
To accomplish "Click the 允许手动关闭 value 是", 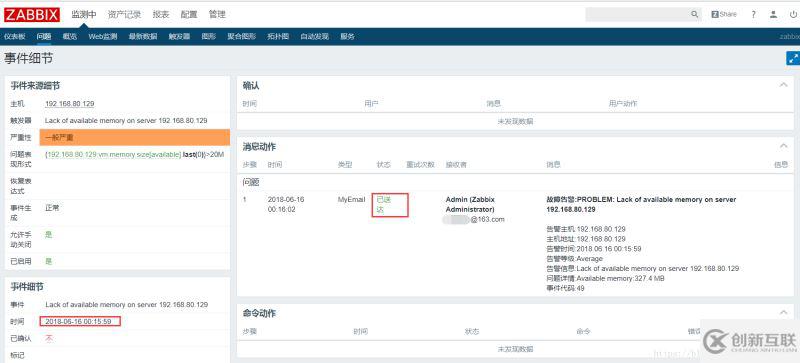I will 48,234.
